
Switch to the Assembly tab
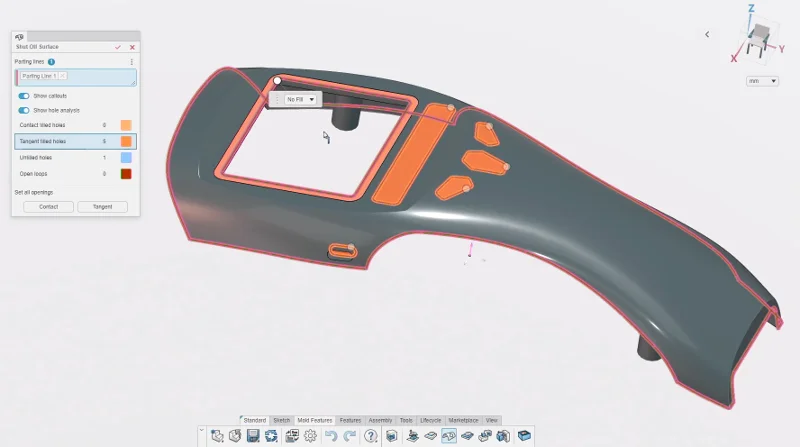[x=380, y=420]
